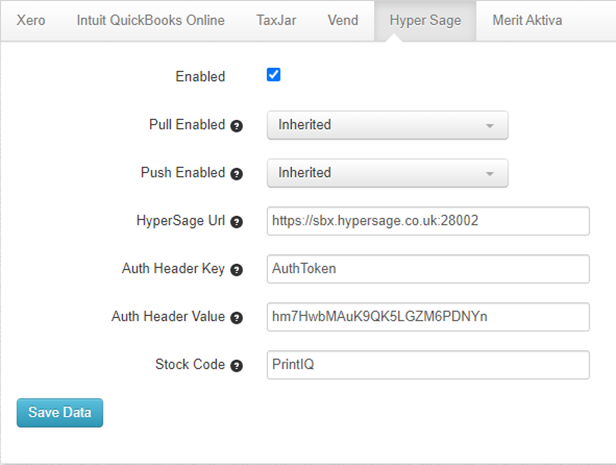Select the Hyper Sage tab

coord(425,20)
